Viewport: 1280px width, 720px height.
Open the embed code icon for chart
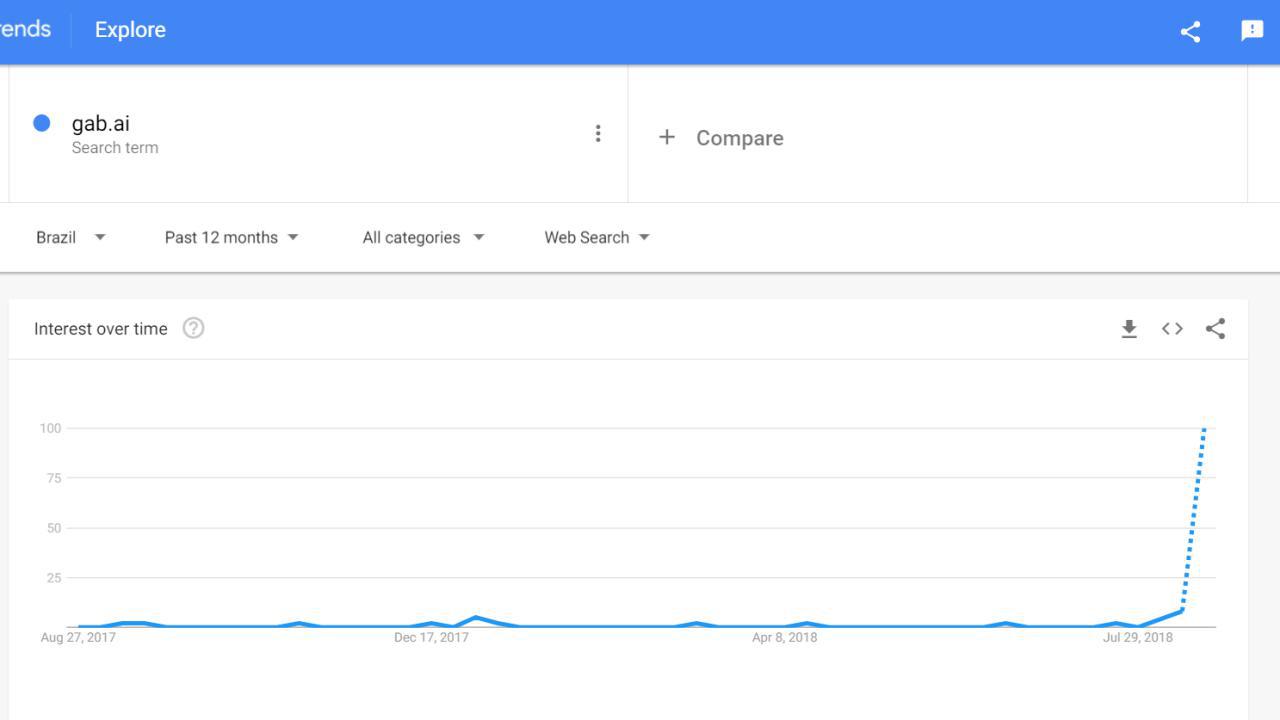(x=1172, y=329)
